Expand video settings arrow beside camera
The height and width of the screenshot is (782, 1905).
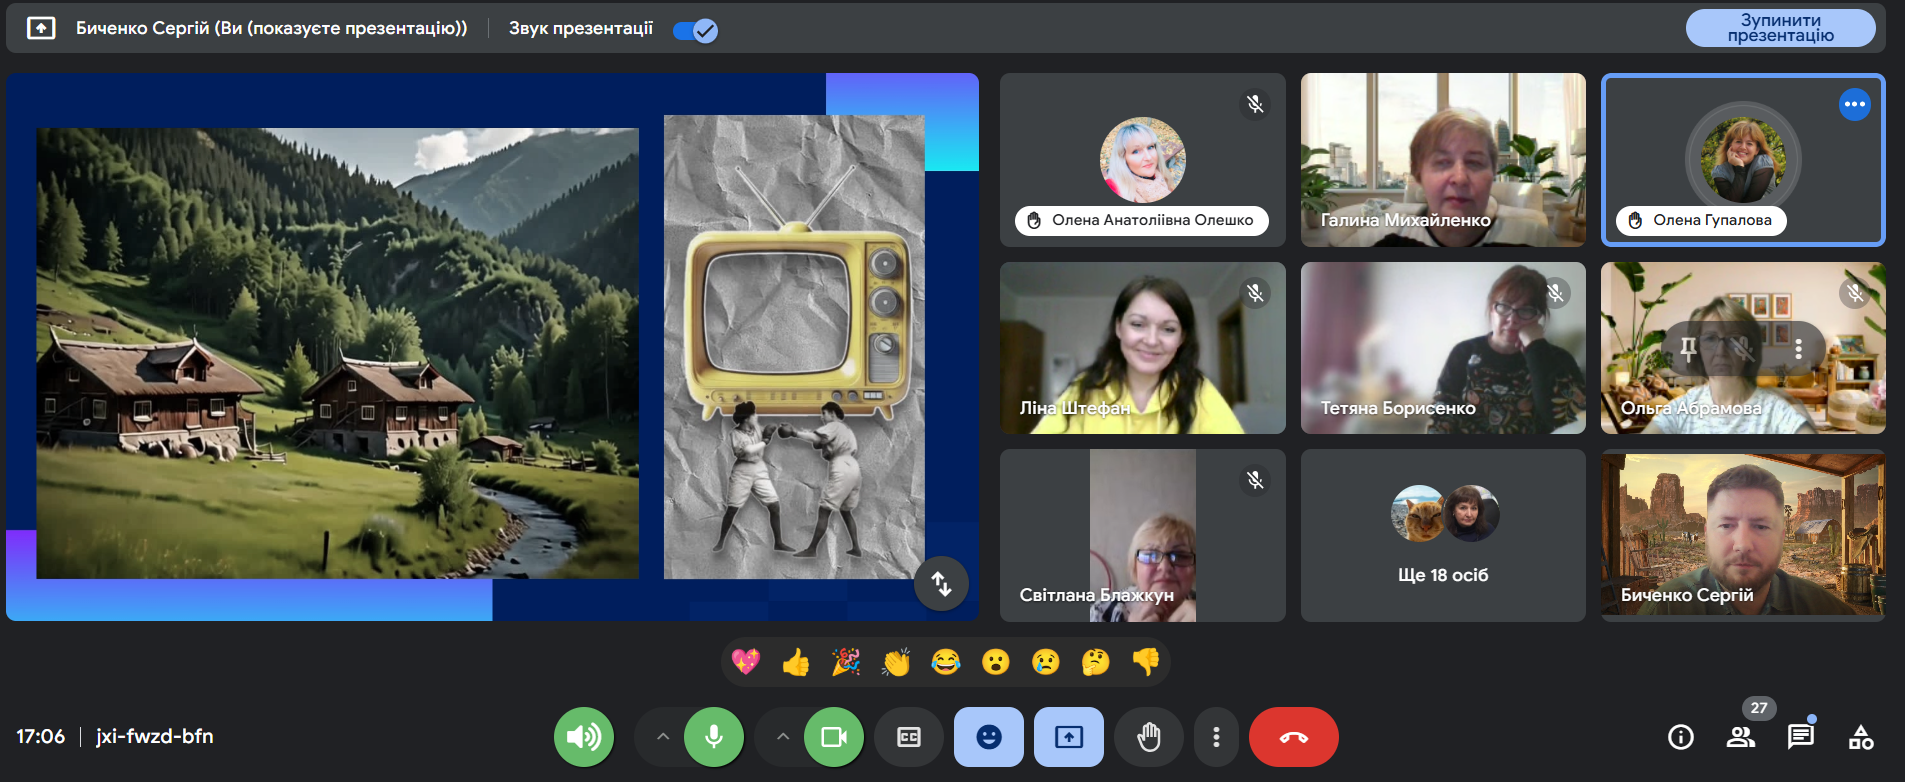(783, 737)
